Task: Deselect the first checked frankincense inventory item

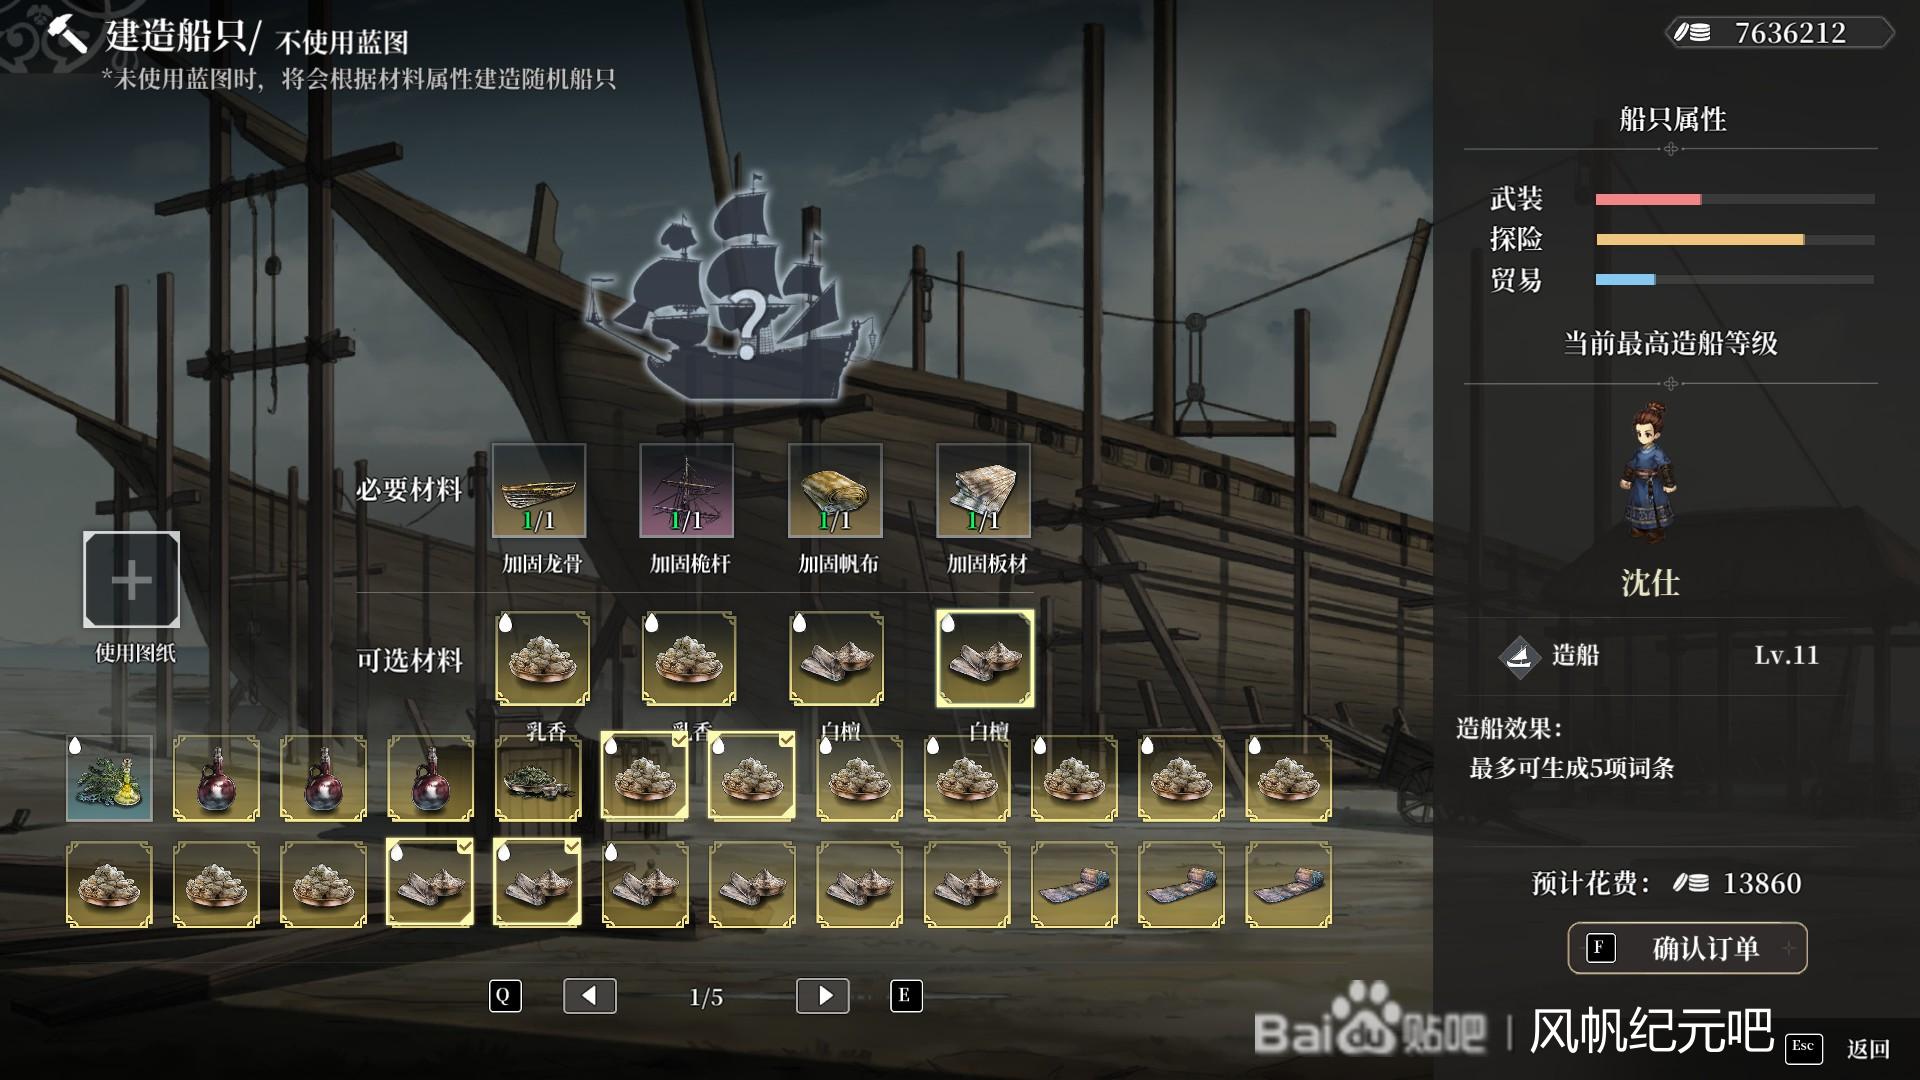Action: tap(645, 776)
